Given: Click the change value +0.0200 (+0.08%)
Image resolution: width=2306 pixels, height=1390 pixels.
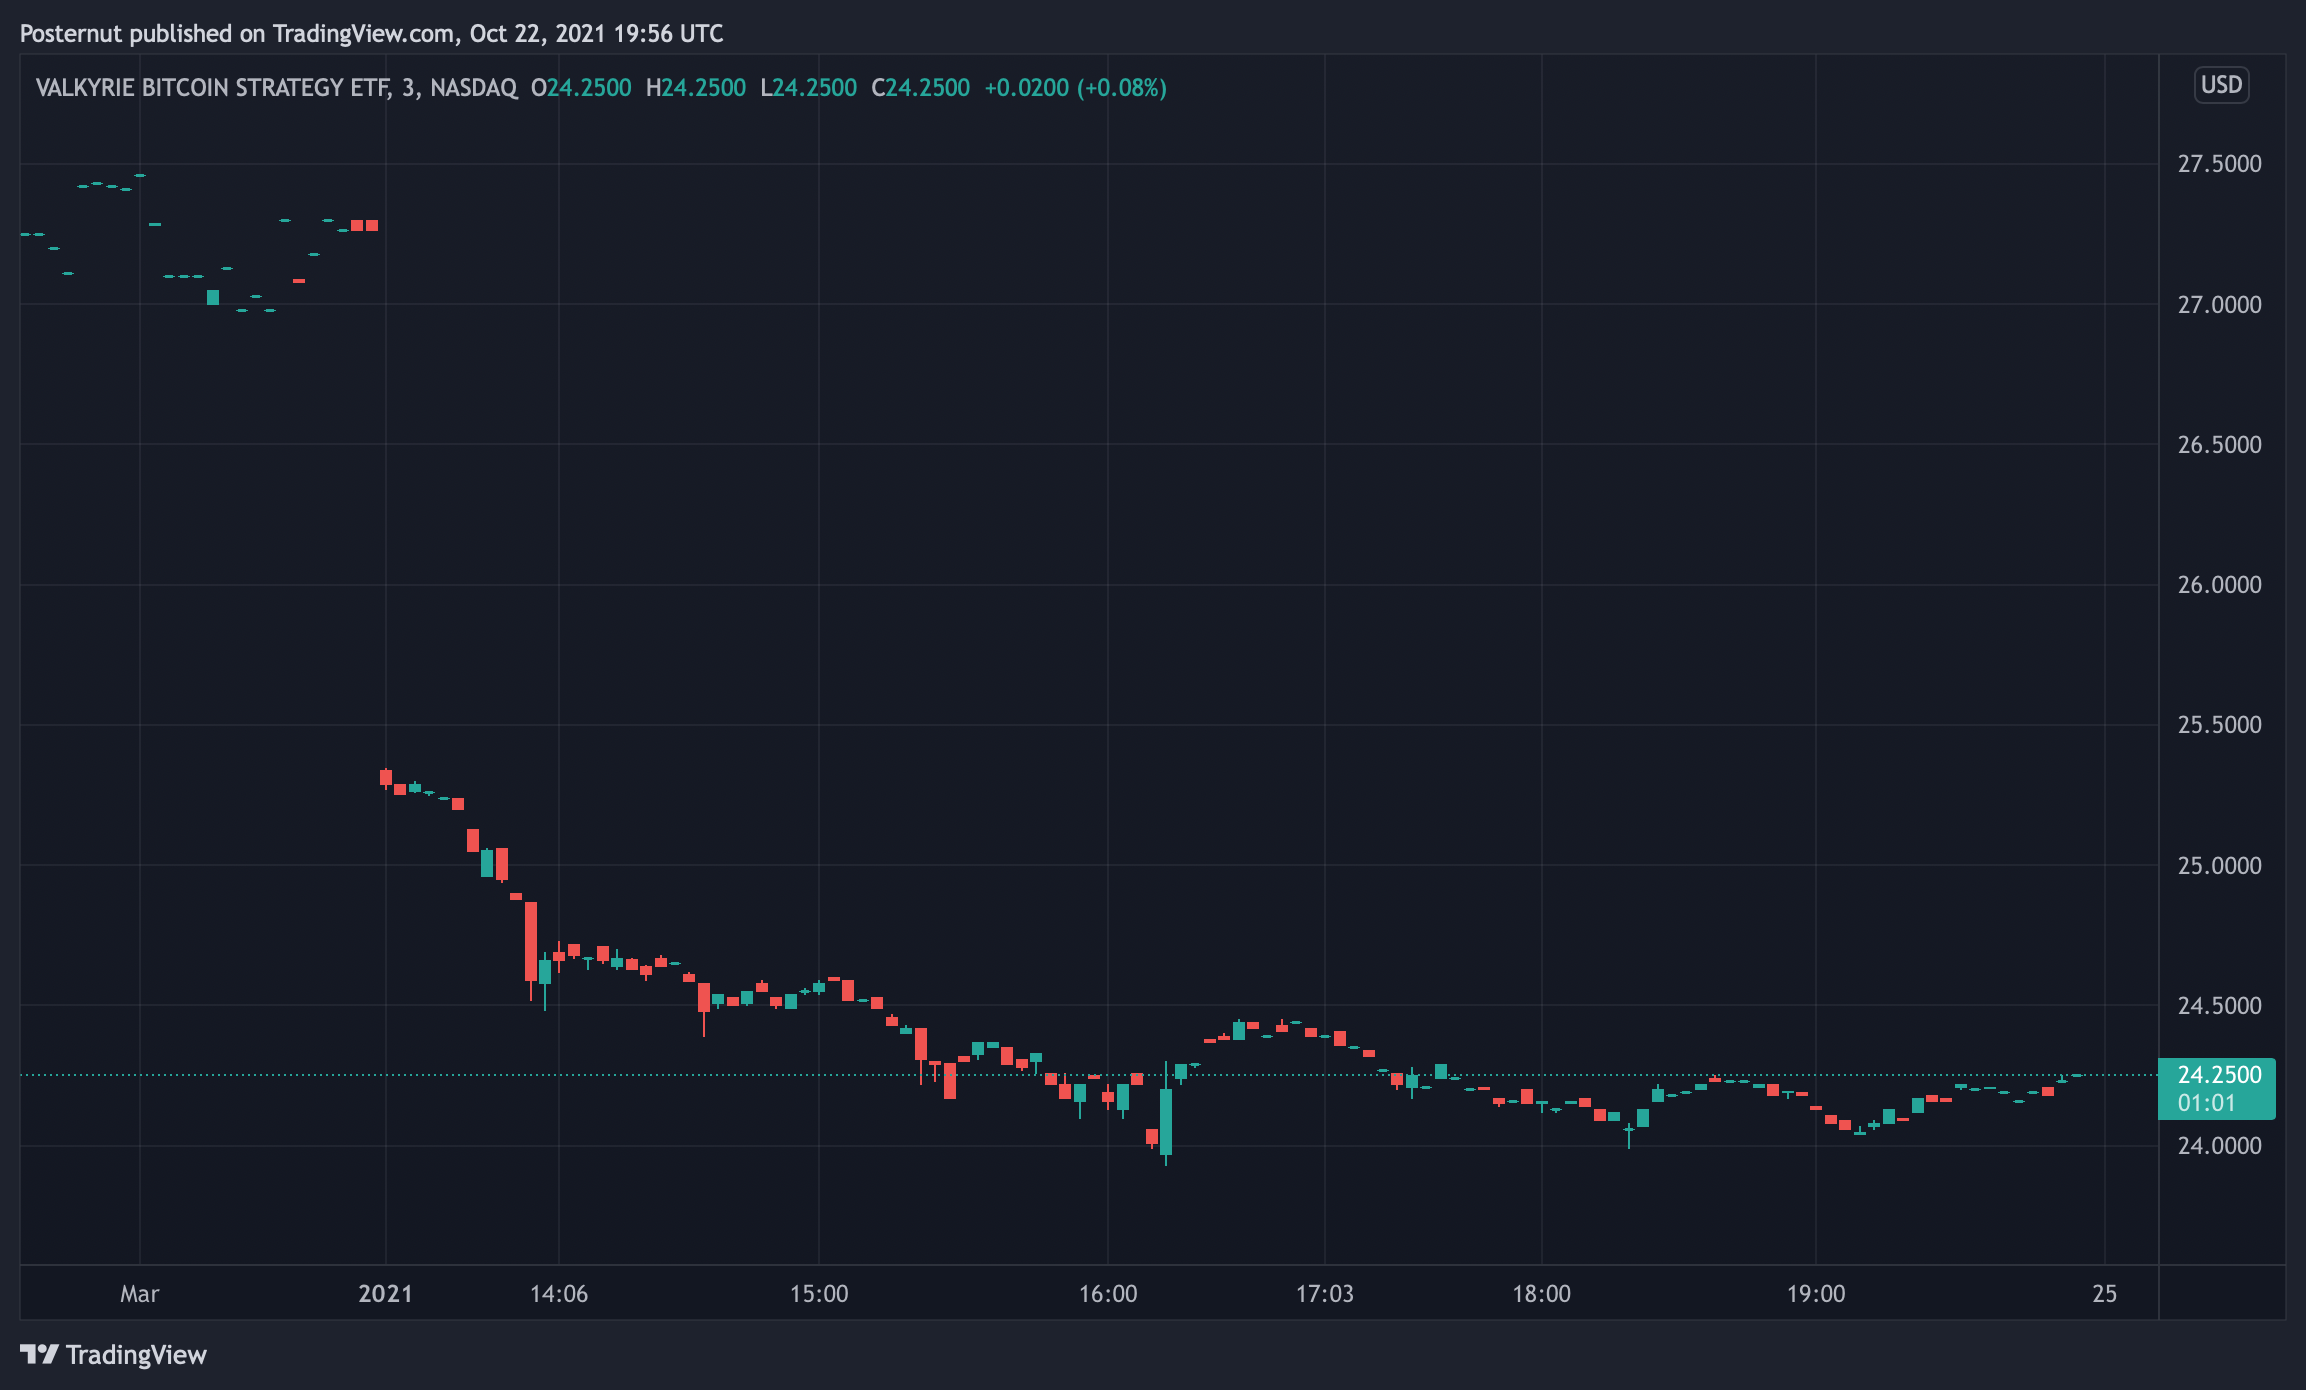Looking at the screenshot, I should (x=1076, y=88).
